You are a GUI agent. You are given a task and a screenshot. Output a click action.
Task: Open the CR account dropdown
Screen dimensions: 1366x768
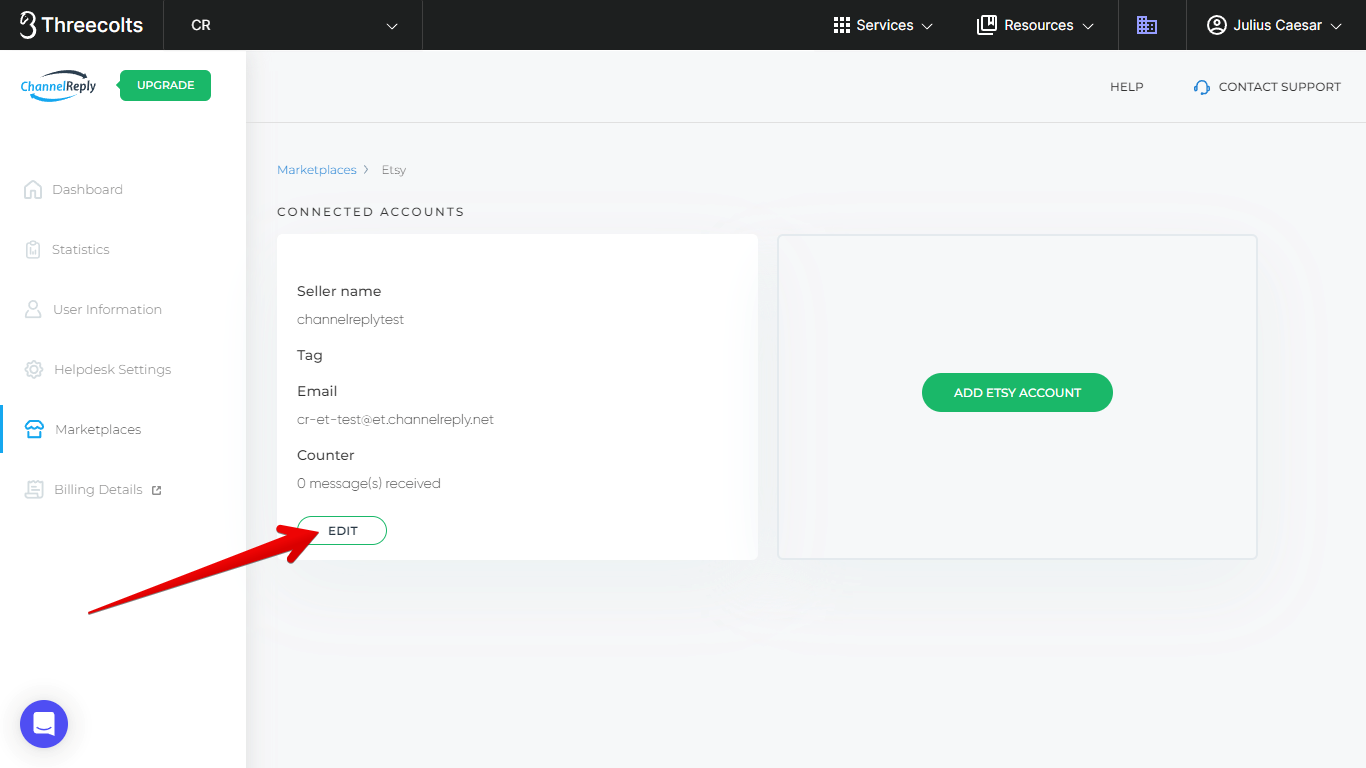[x=293, y=25]
